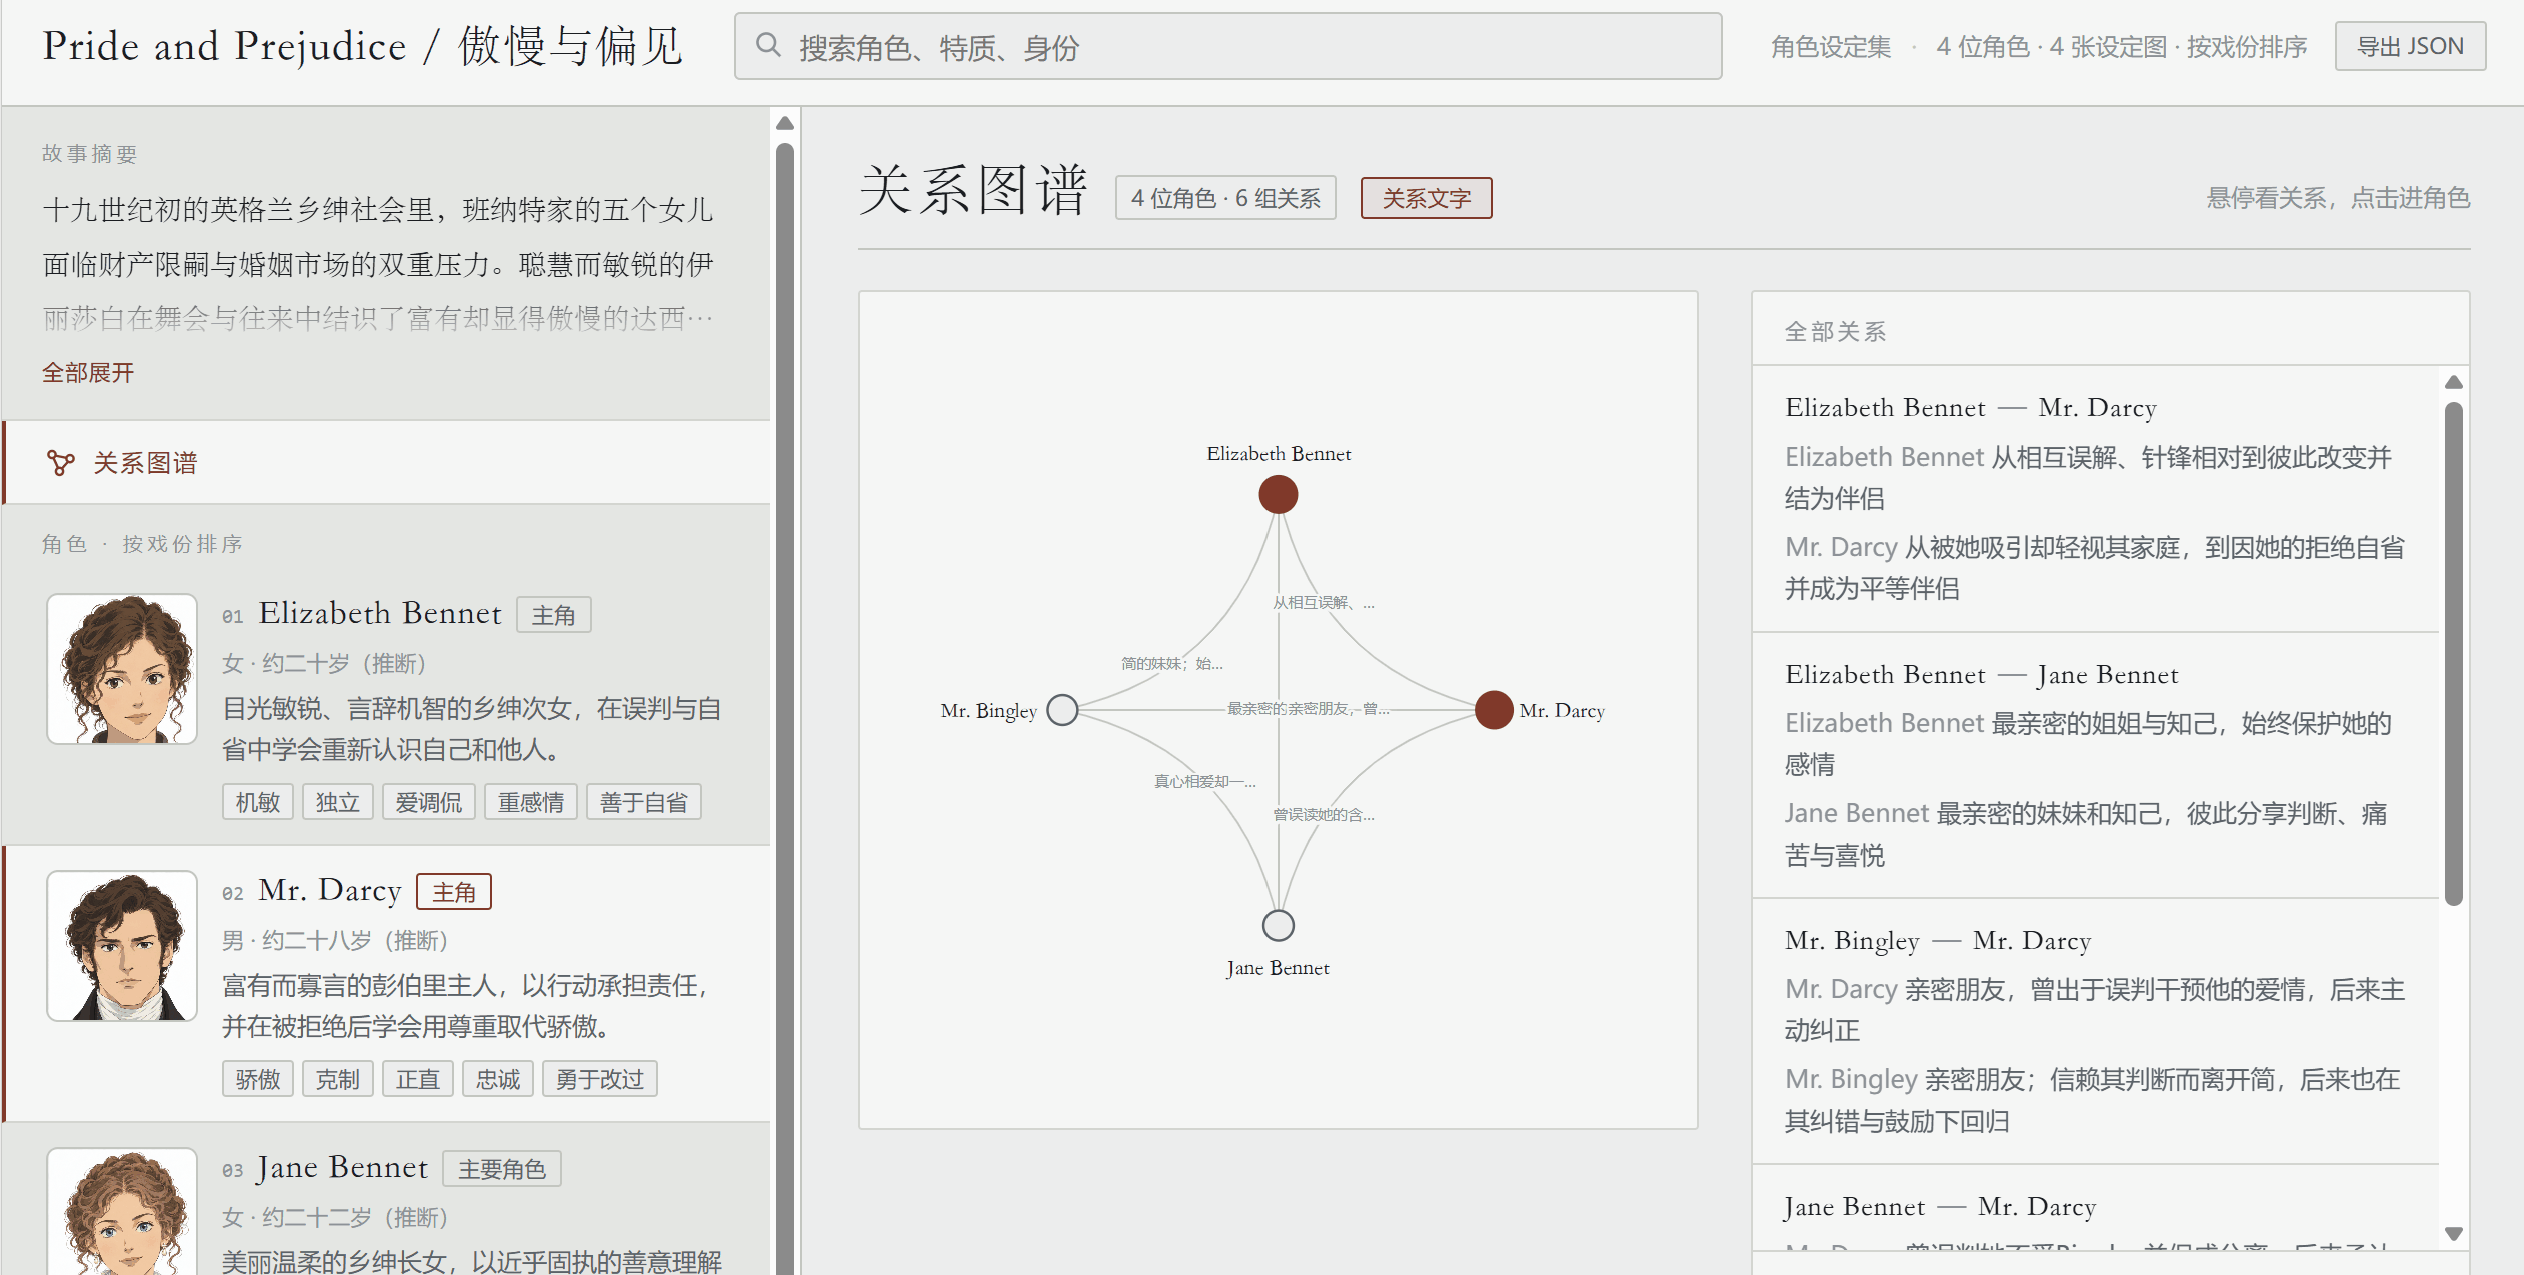The width and height of the screenshot is (2524, 1275).
Task: Click the 简的妹妹 edge label in graph
Action: tap(1171, 663)
